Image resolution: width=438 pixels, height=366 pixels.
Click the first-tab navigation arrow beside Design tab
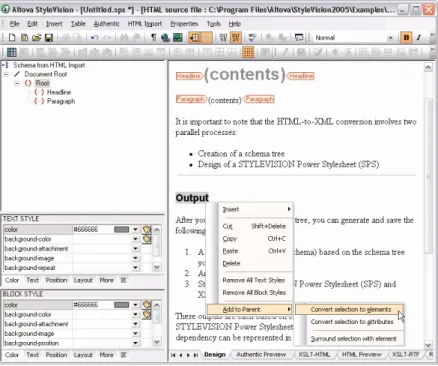coord(173,355)
